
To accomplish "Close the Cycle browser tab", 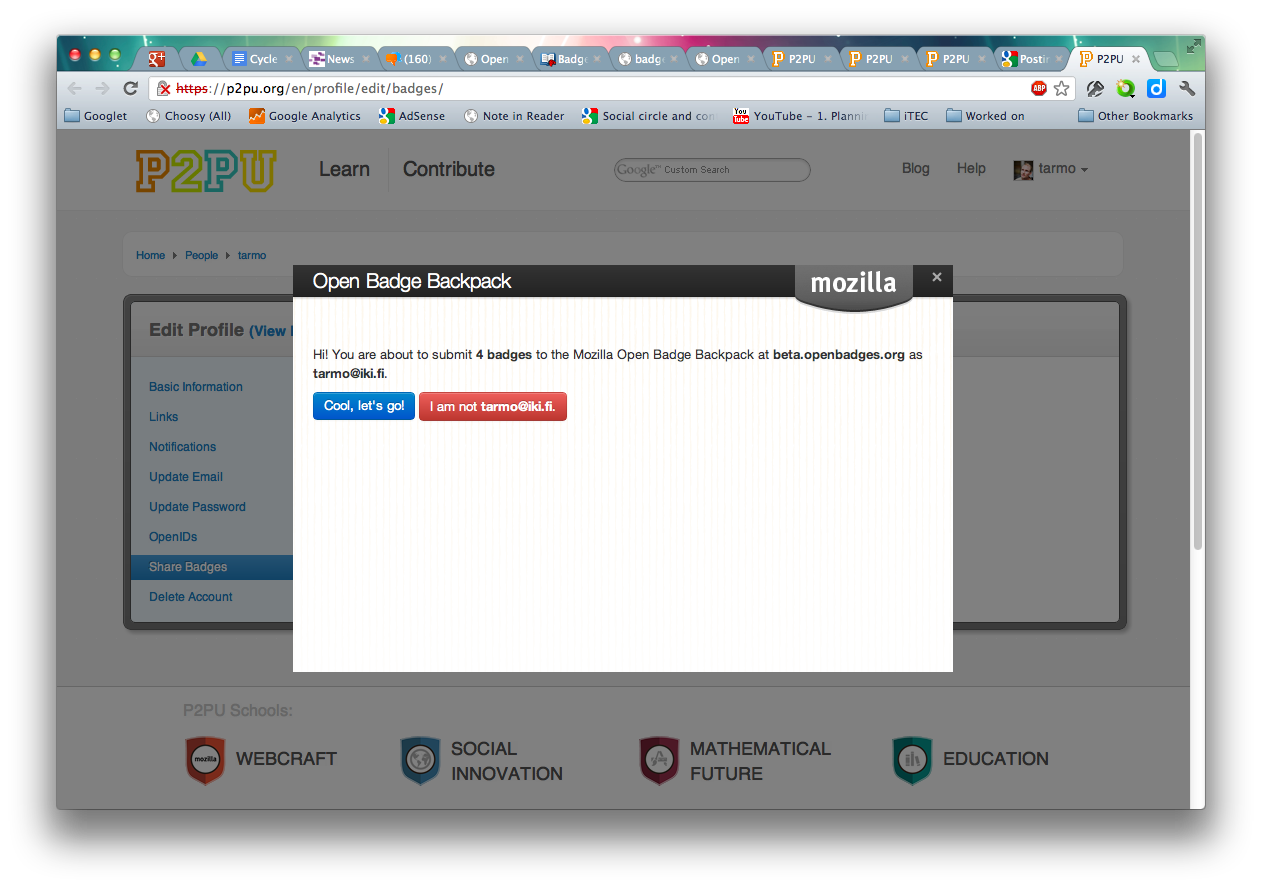I will coord(289,59).
